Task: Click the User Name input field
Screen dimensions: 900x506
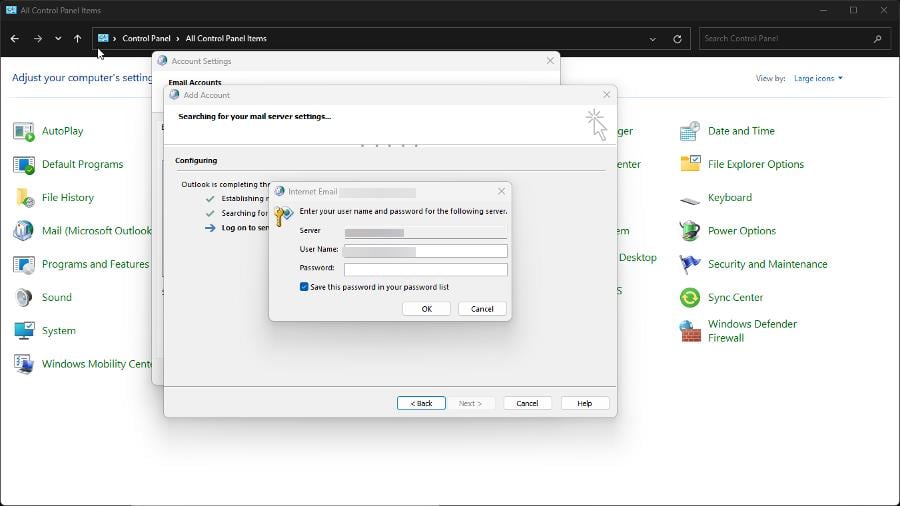Action: (x=425, y=251)
